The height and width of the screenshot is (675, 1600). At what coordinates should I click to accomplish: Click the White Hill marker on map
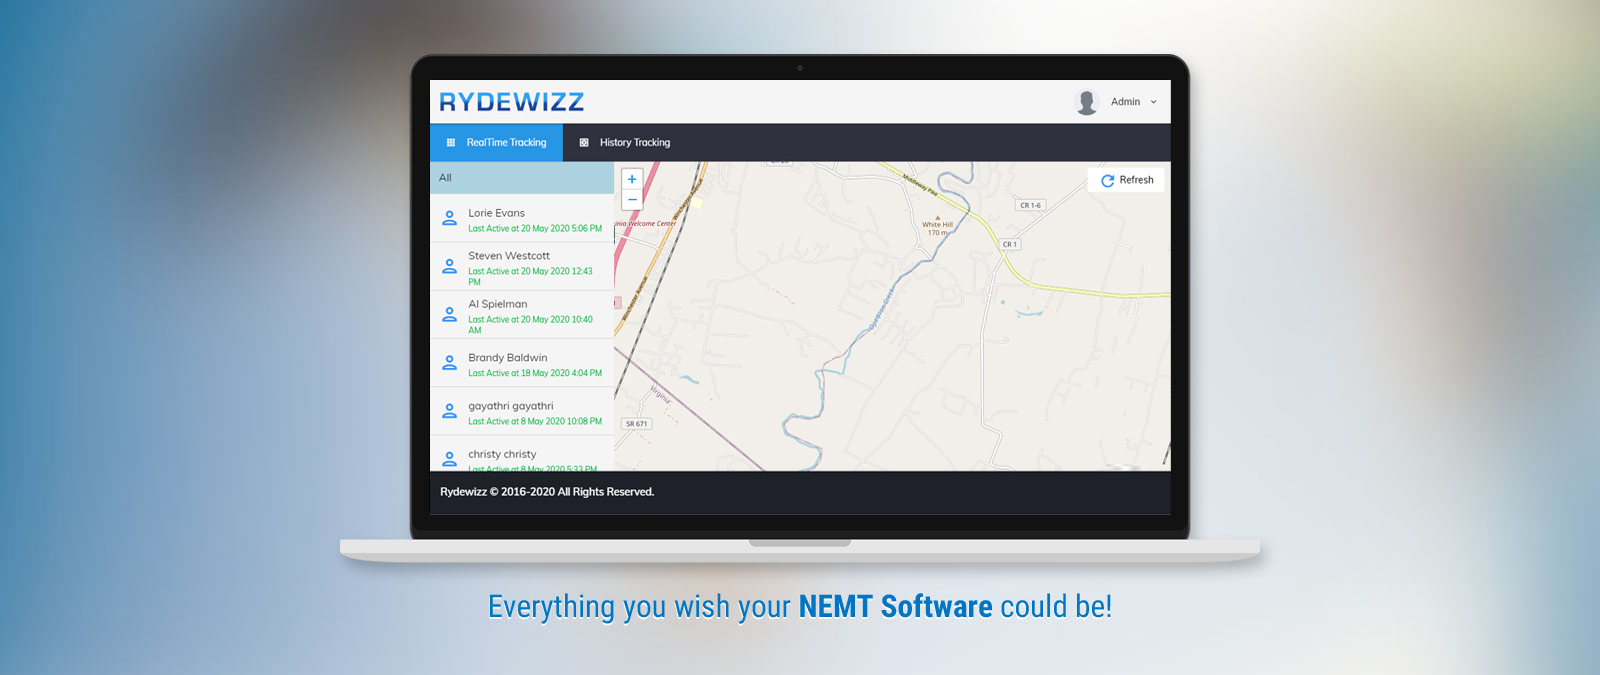[x=937, y=226]
